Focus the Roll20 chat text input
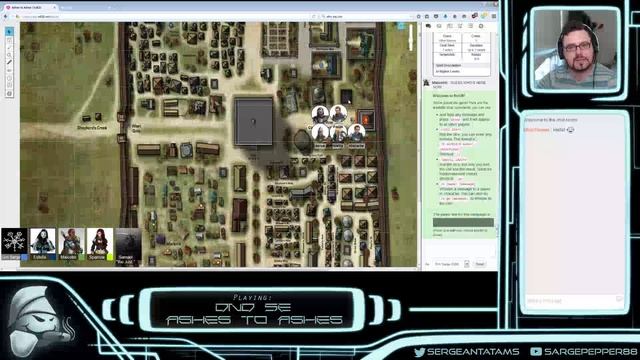Image resolution: width=640 pixels, height=360 pixels. pyautogui.click(x=459, y=249)
